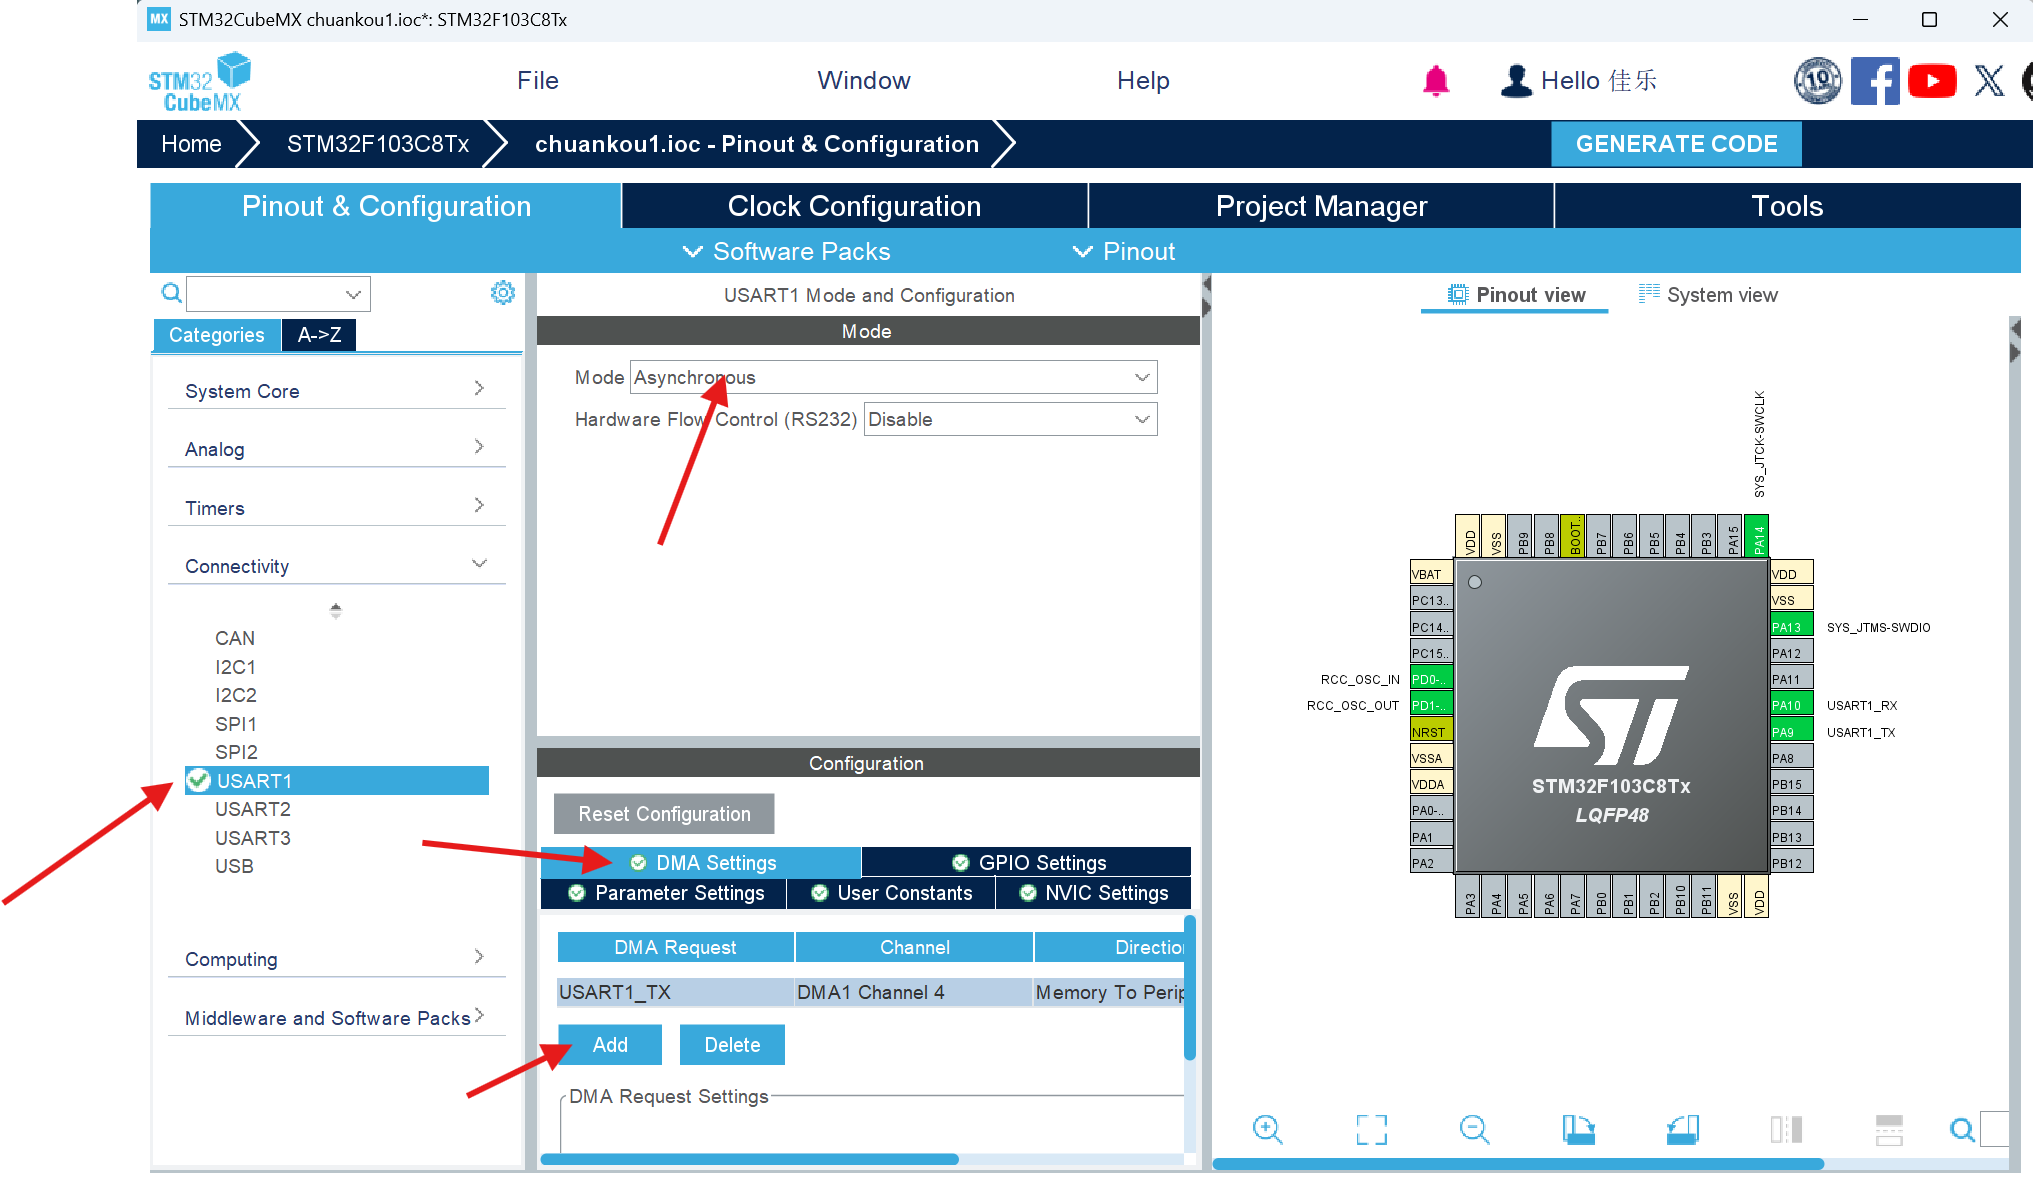The height and width of the screenshot is (1179, 2033).
Task: Open the File menu
Action: [x=538, y=81]
